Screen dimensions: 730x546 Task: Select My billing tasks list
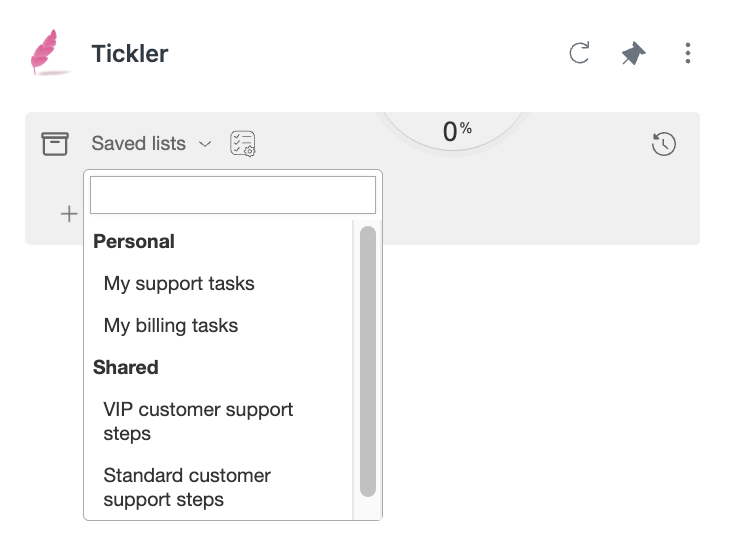point(171,325)
